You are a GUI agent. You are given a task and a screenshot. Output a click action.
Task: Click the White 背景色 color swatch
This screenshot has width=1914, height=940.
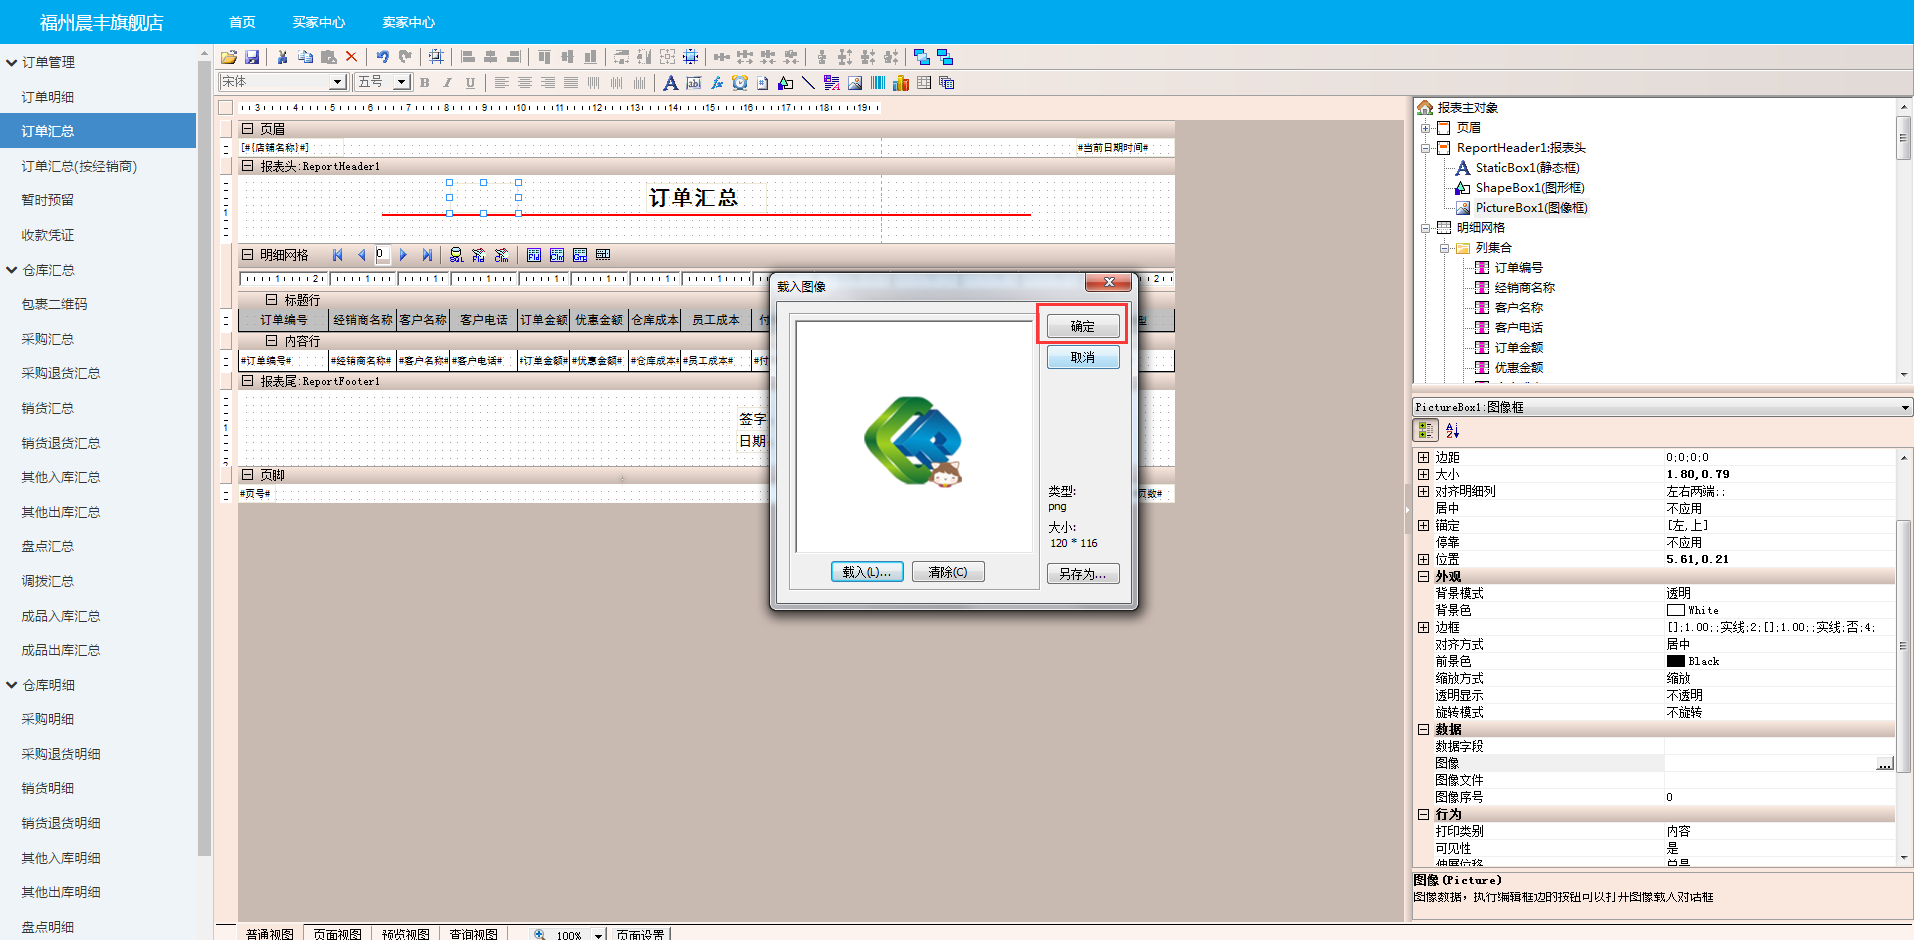1675,610
